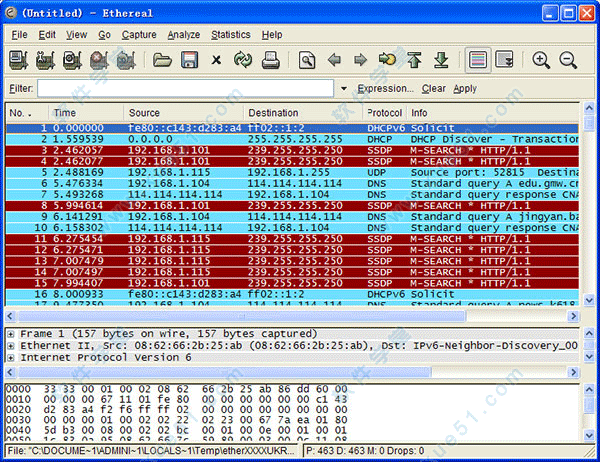600x462 pixels.
Task: Sort by Info column header
Action: [493, 113]
